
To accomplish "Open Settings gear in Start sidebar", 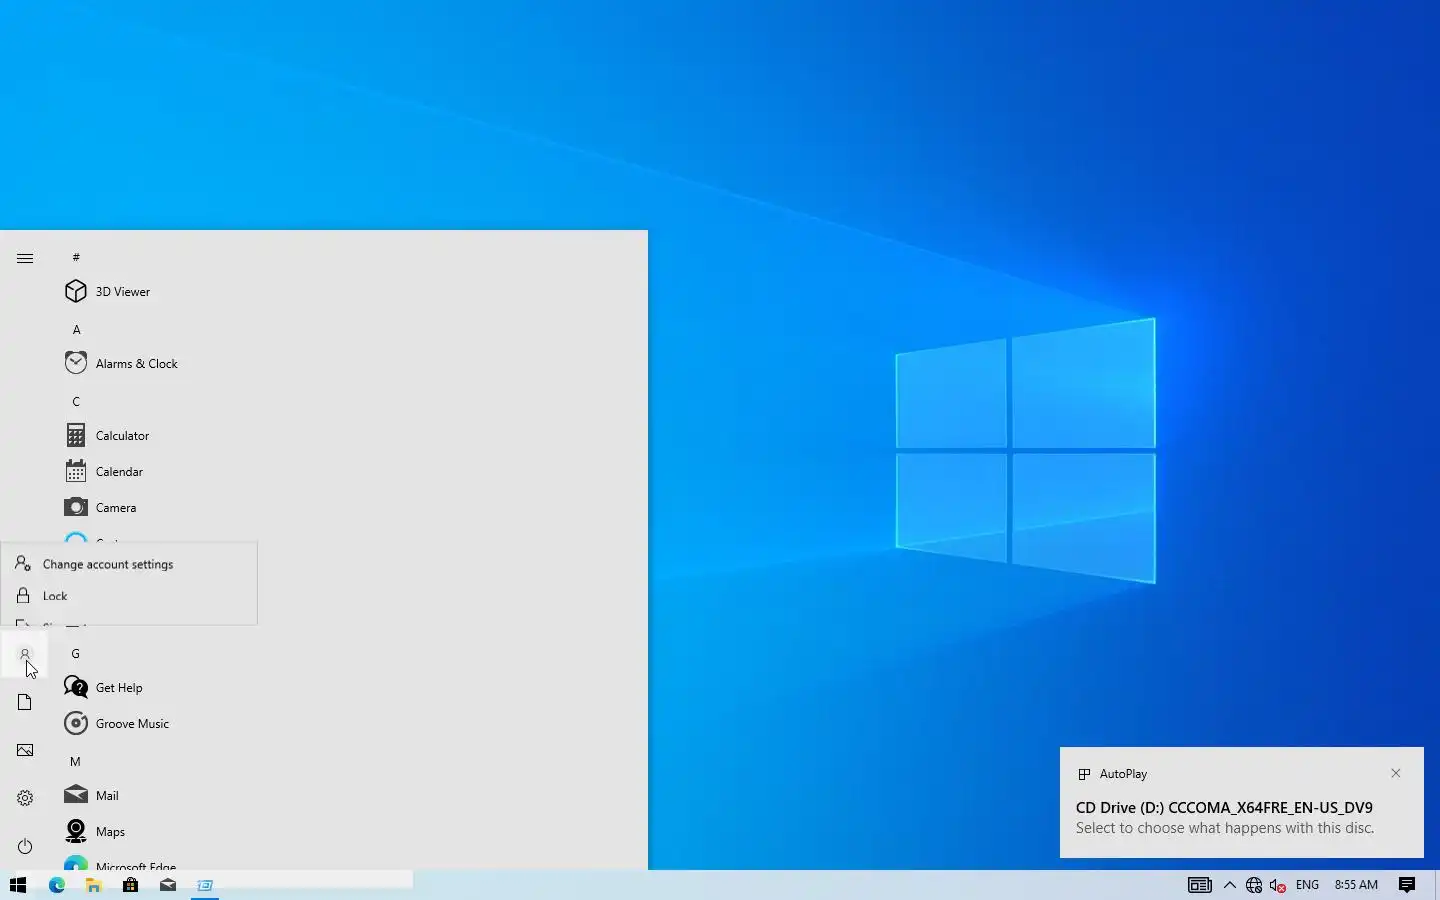I will click(25, 798).
